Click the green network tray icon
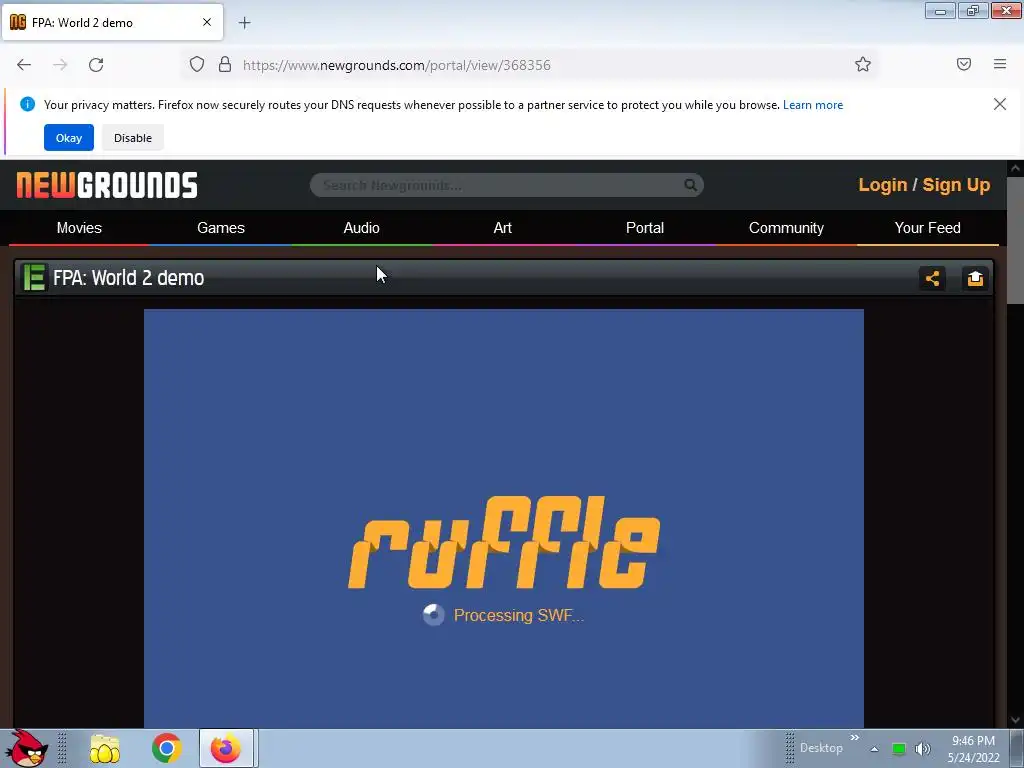Screen dimensions: 1024x768 click(899, 749)
